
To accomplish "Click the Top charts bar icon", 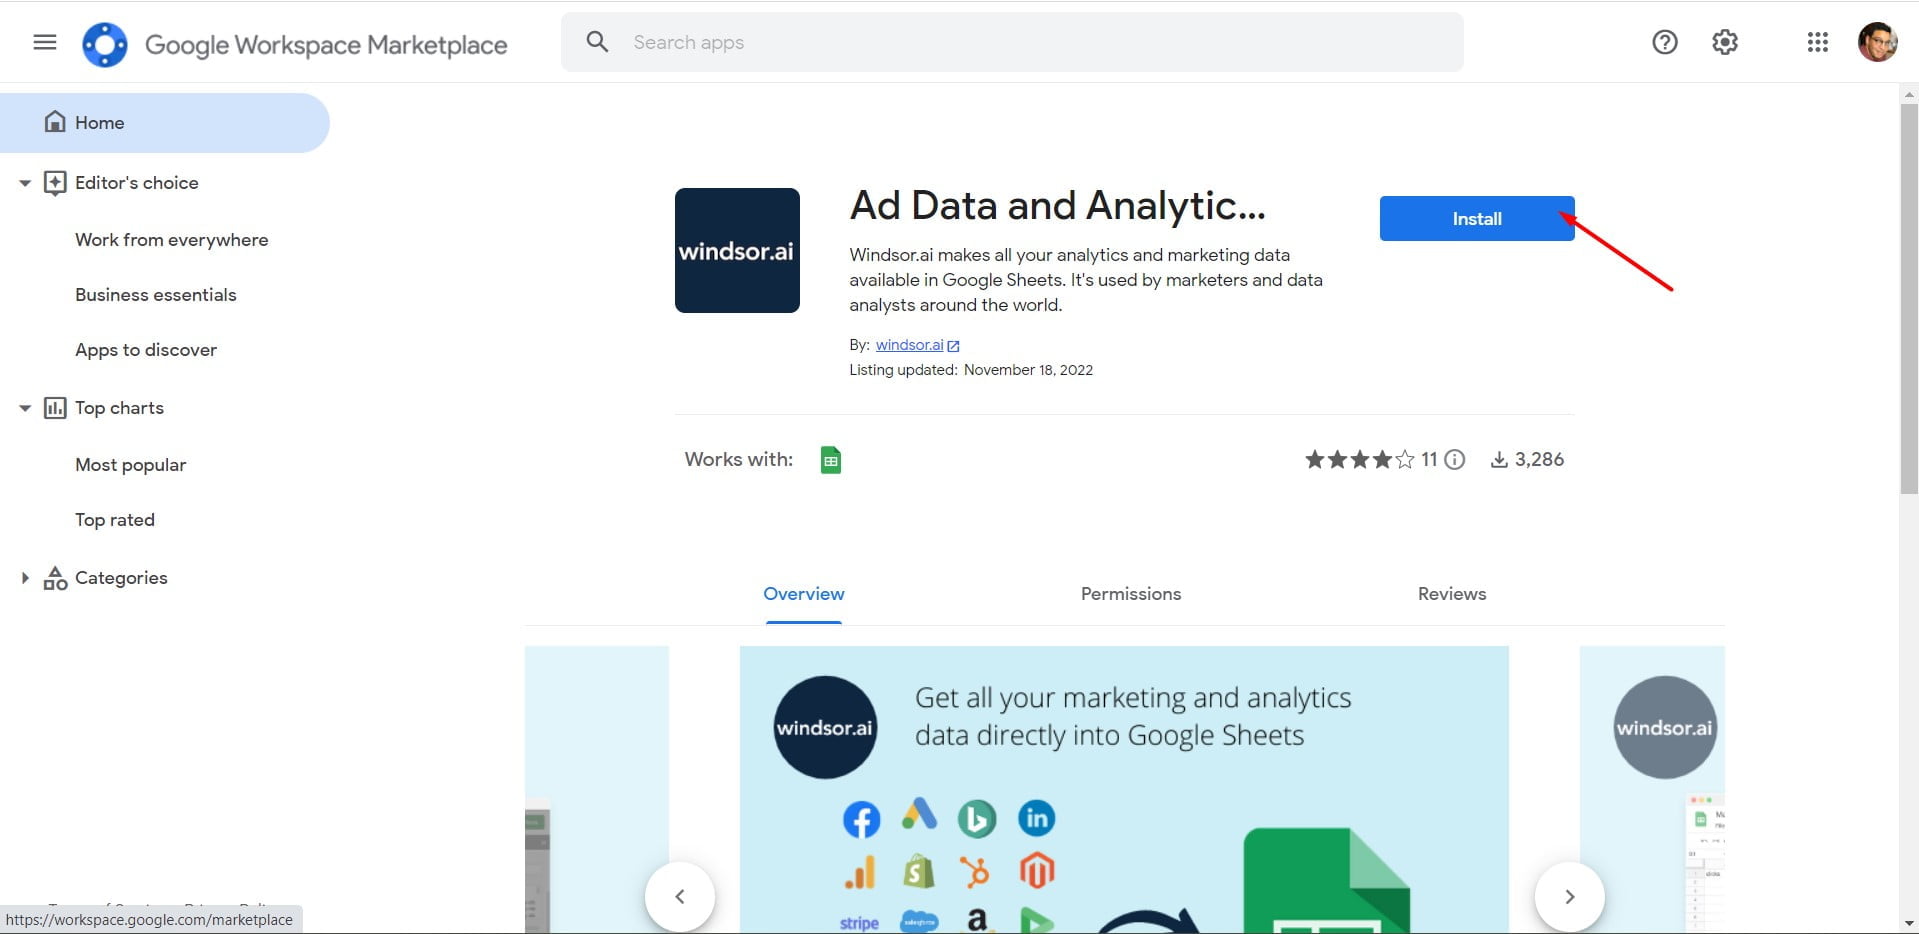I will pos(55,408).
